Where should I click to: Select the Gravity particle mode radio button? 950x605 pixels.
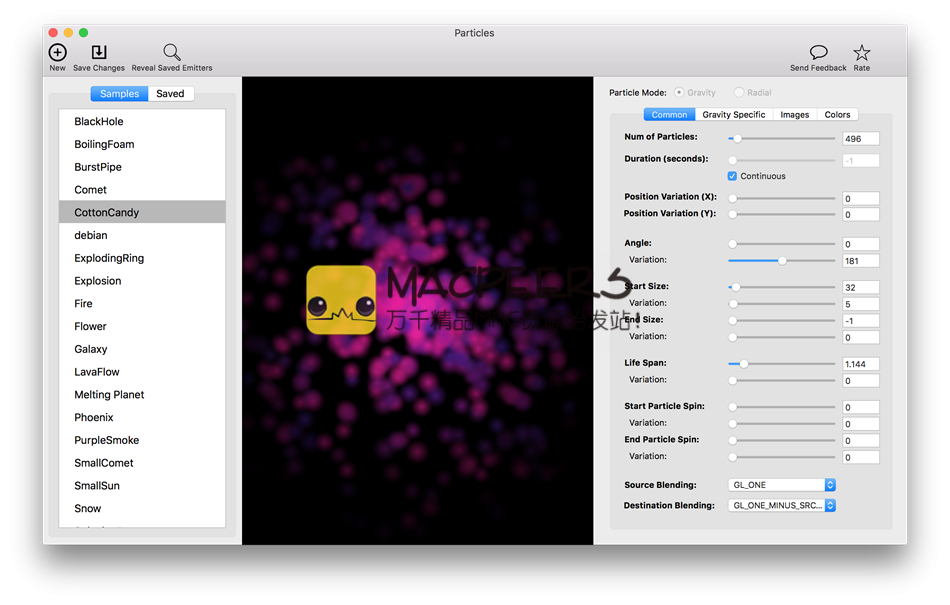680,93
